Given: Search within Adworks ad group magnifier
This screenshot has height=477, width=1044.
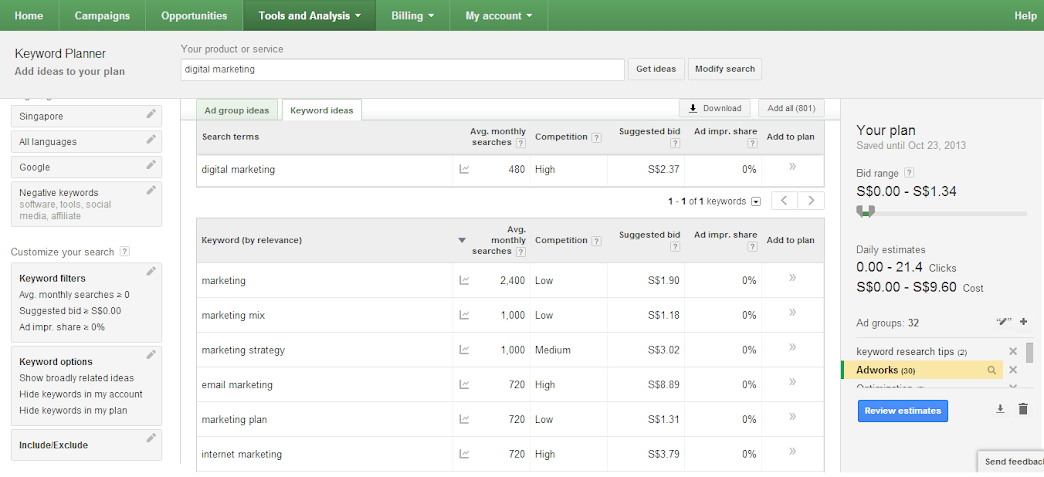Looking at the screenshot, I should [x=992, y=370].
